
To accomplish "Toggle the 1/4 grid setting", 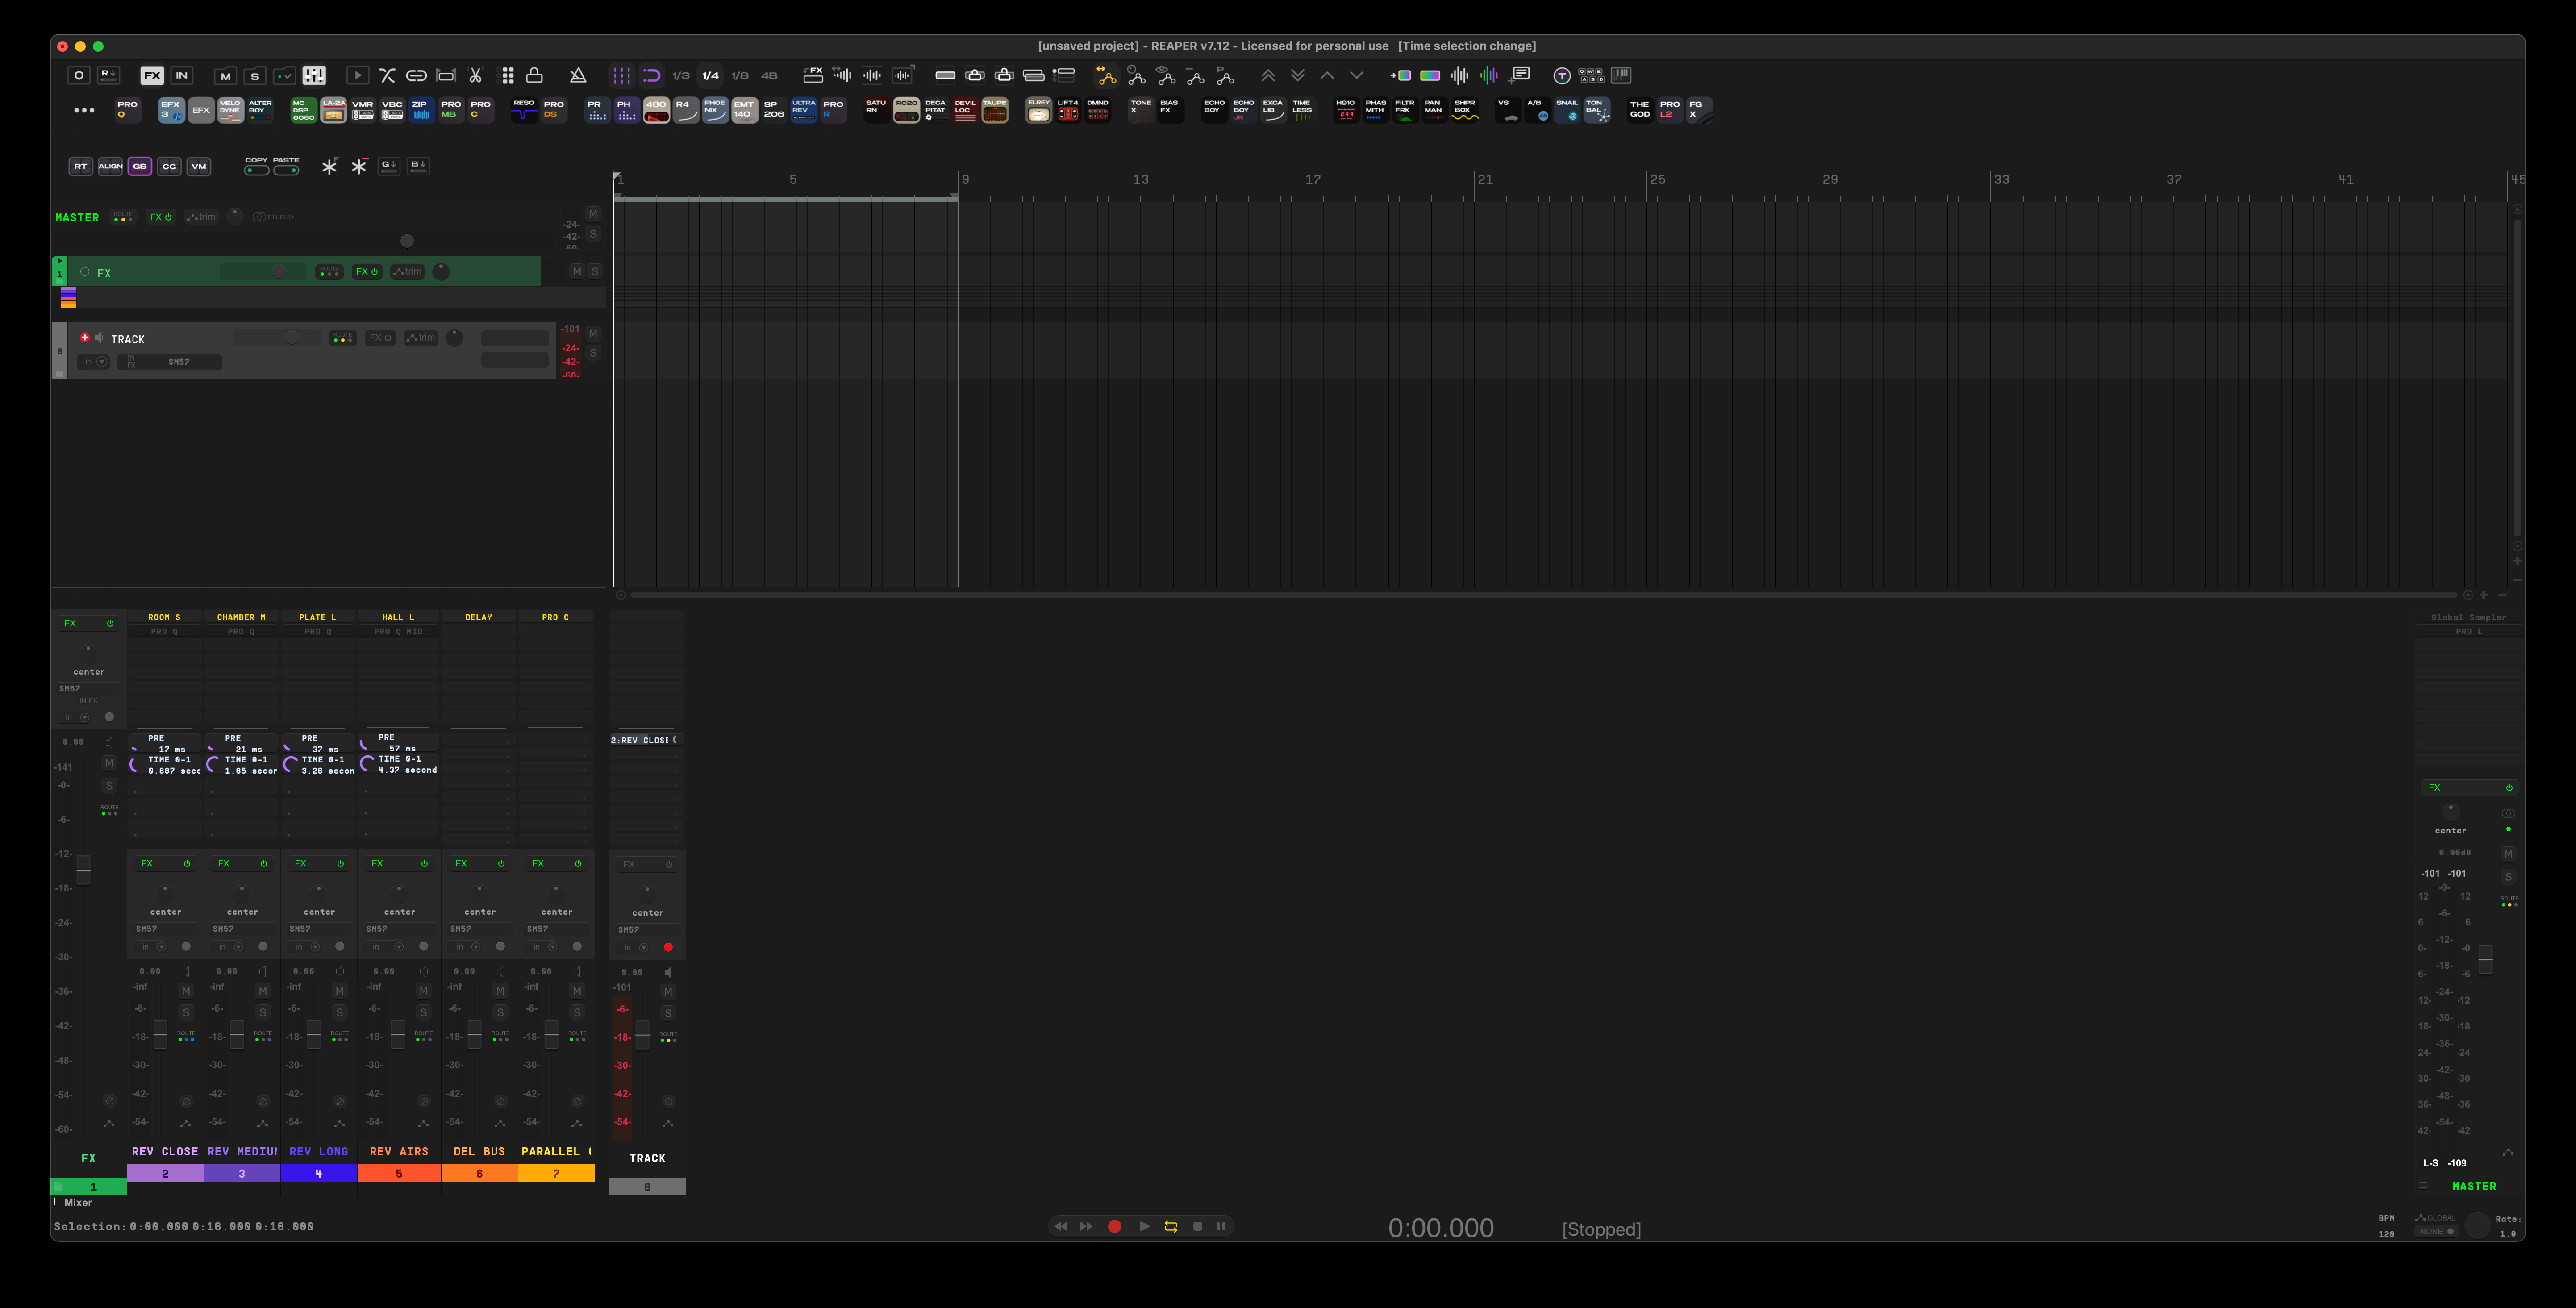I will click(x=711, y=75).
